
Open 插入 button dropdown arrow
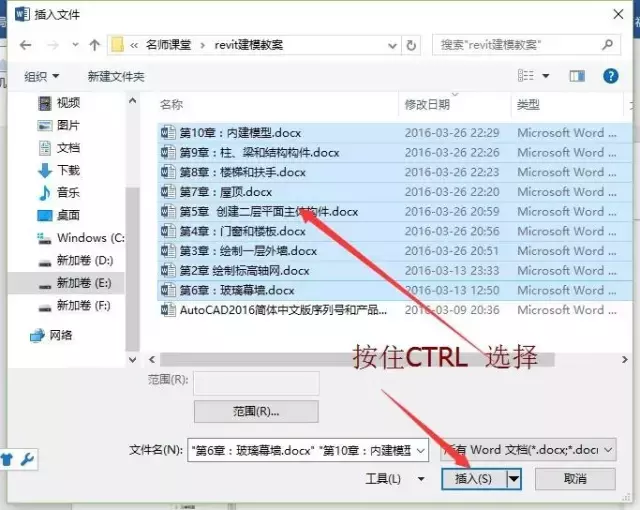click(x=514, y=479)
